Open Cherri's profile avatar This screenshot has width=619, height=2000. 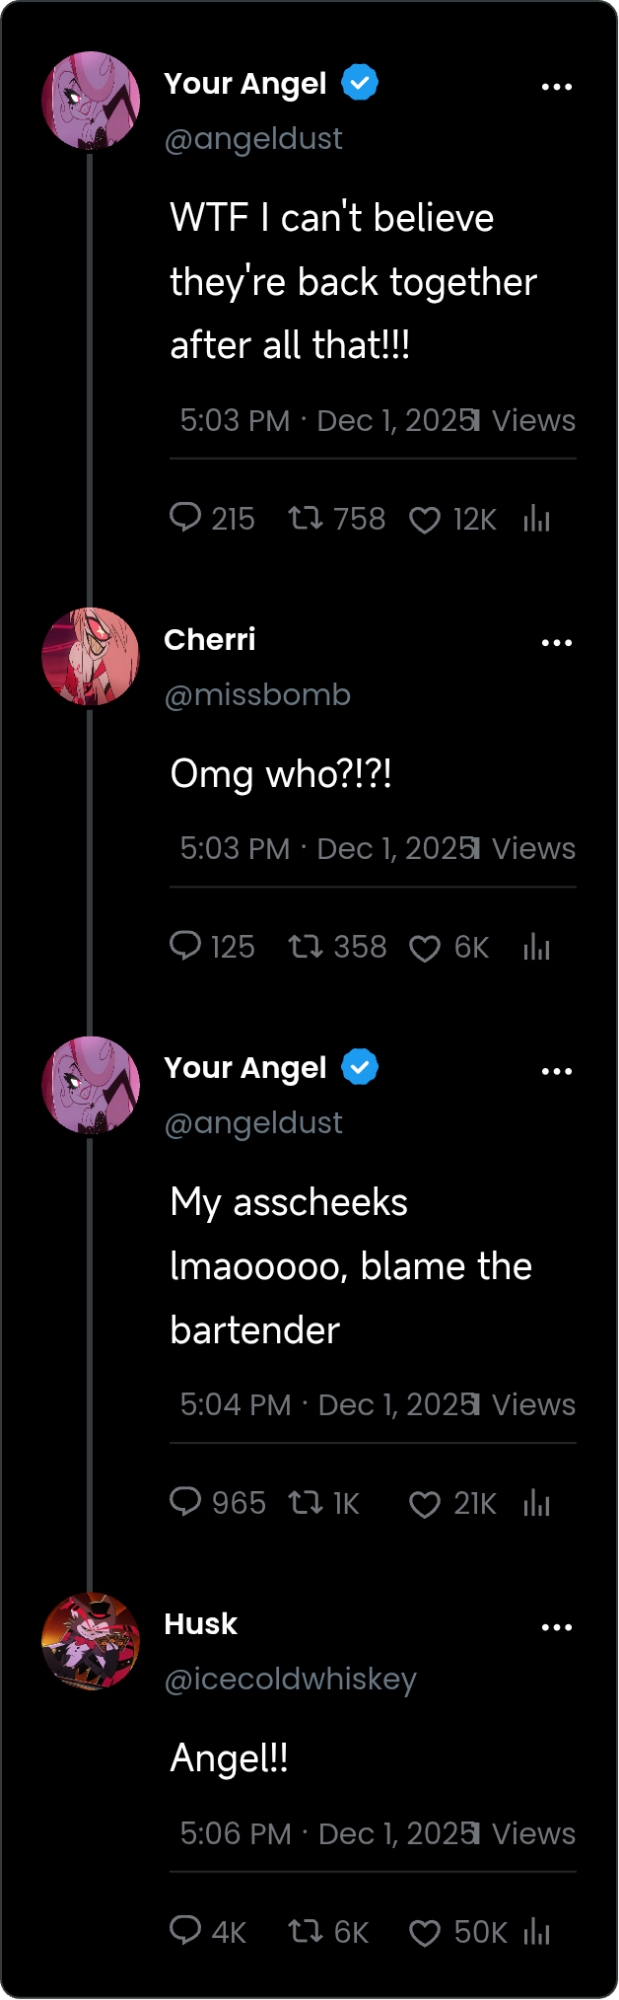pos(91,657)
